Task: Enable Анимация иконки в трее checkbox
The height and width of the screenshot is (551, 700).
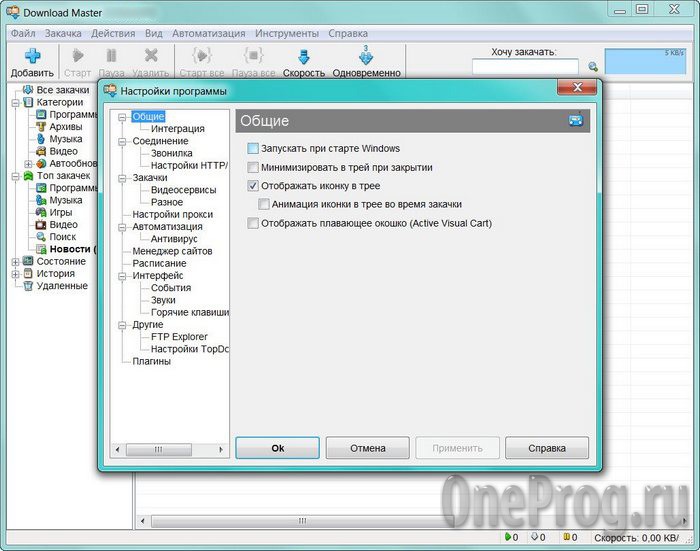Action: click(x=264, y=205)
